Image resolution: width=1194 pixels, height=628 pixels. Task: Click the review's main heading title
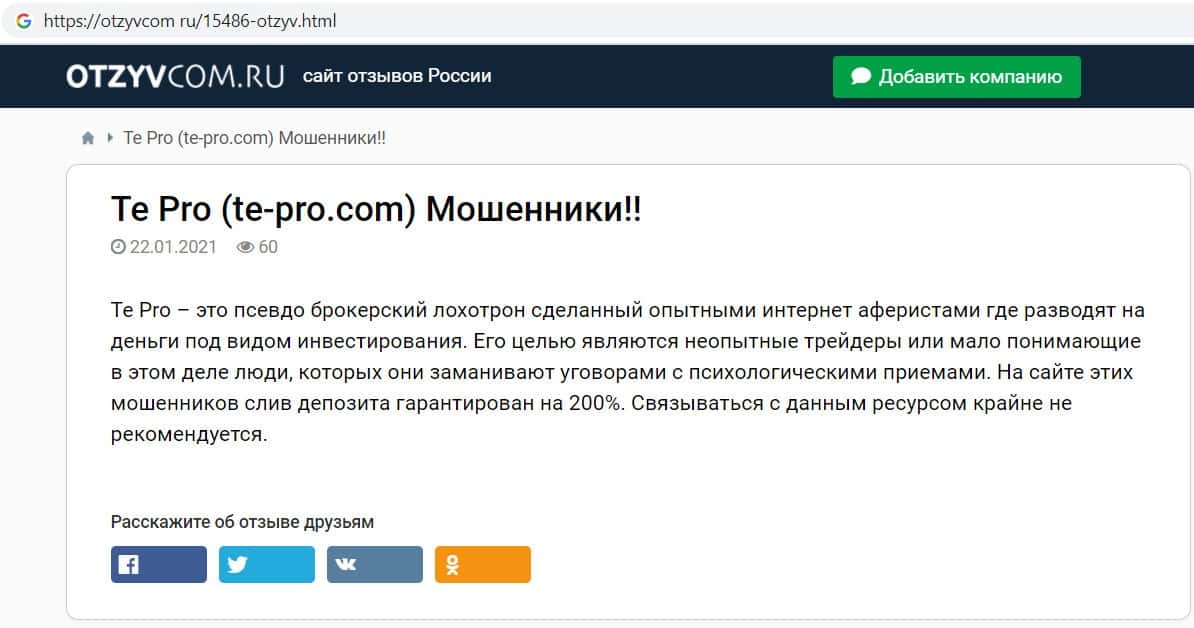pos(376,210)
